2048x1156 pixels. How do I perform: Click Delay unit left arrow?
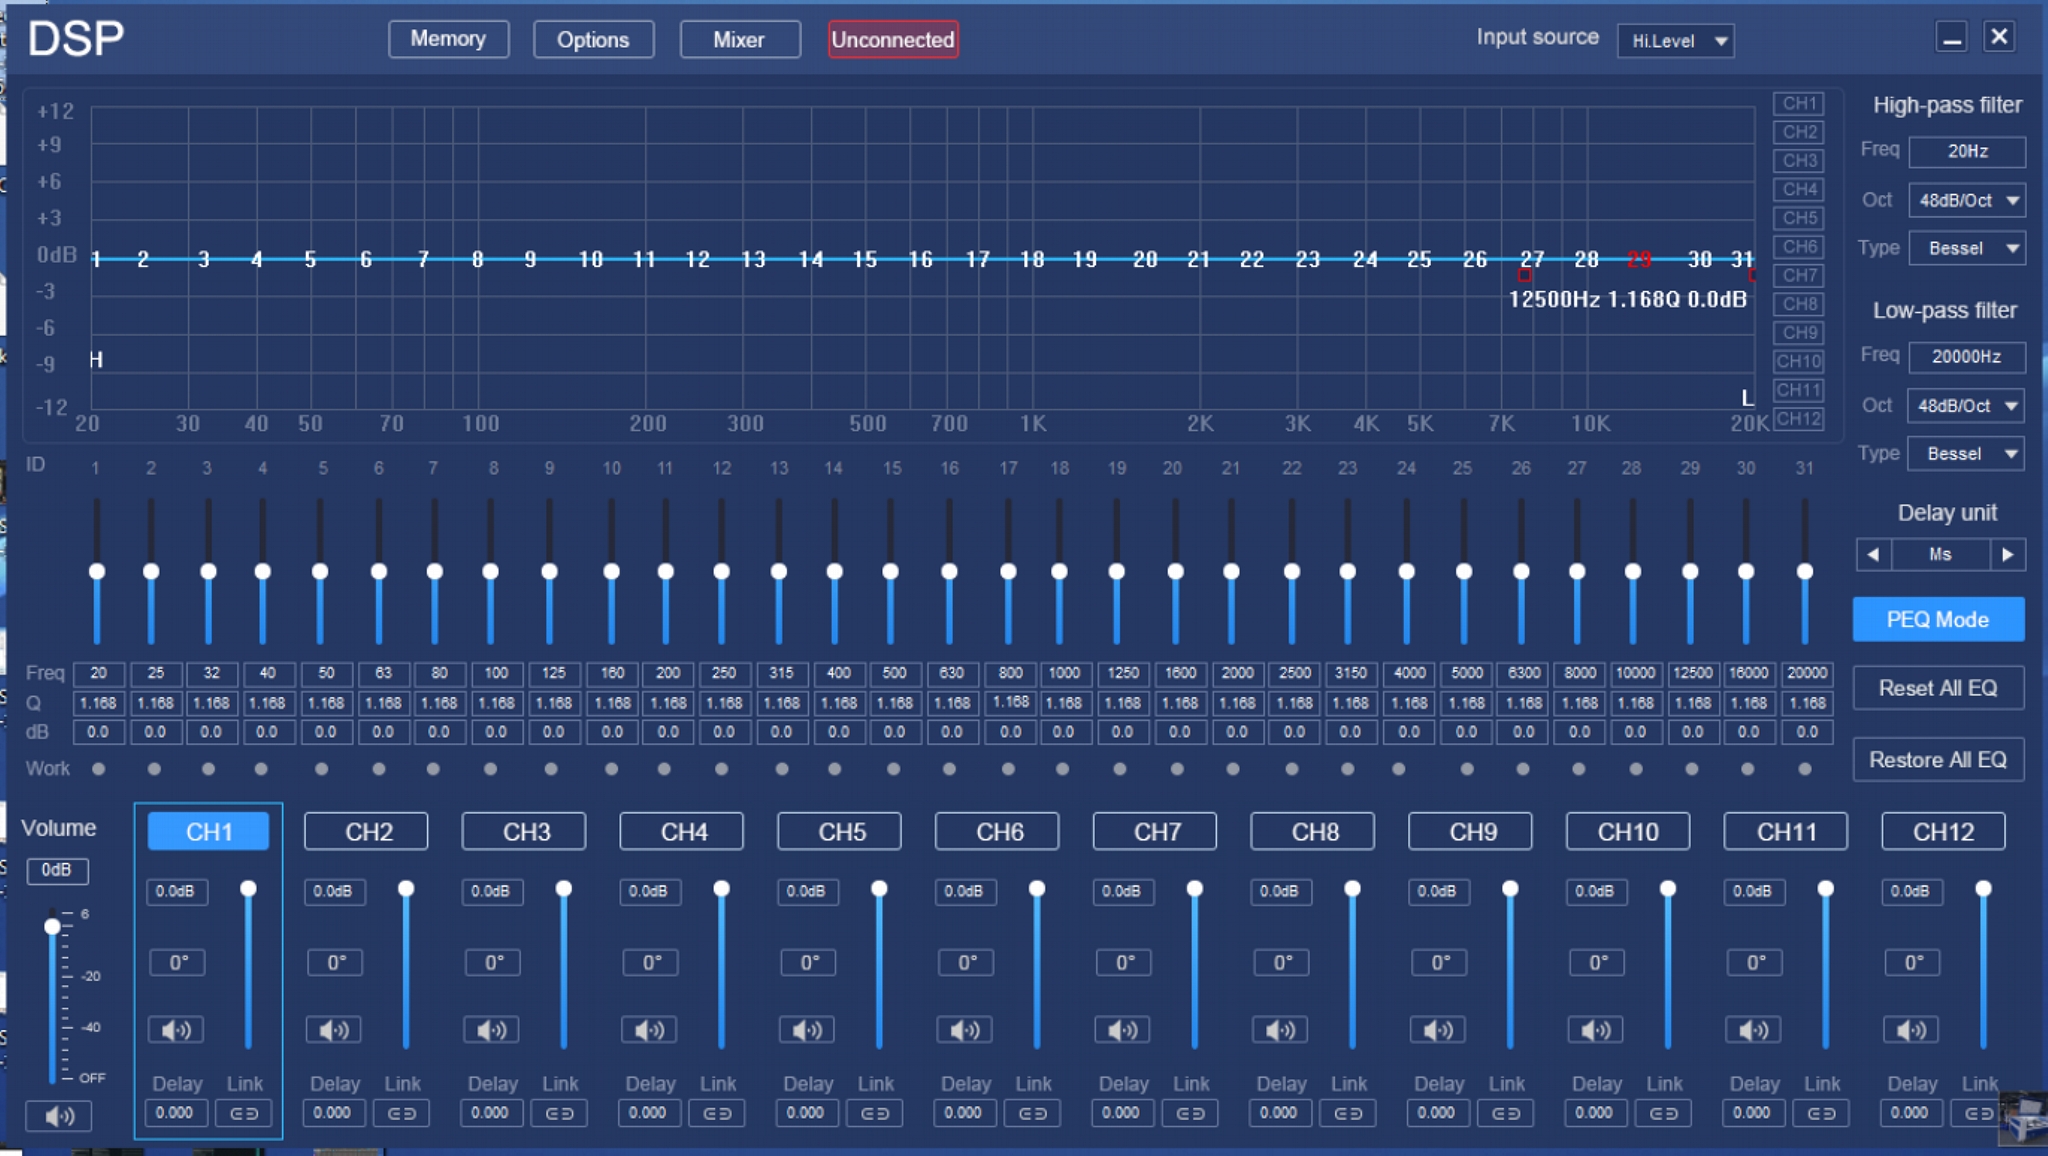pyautogui.click(x=1873, y=554)
